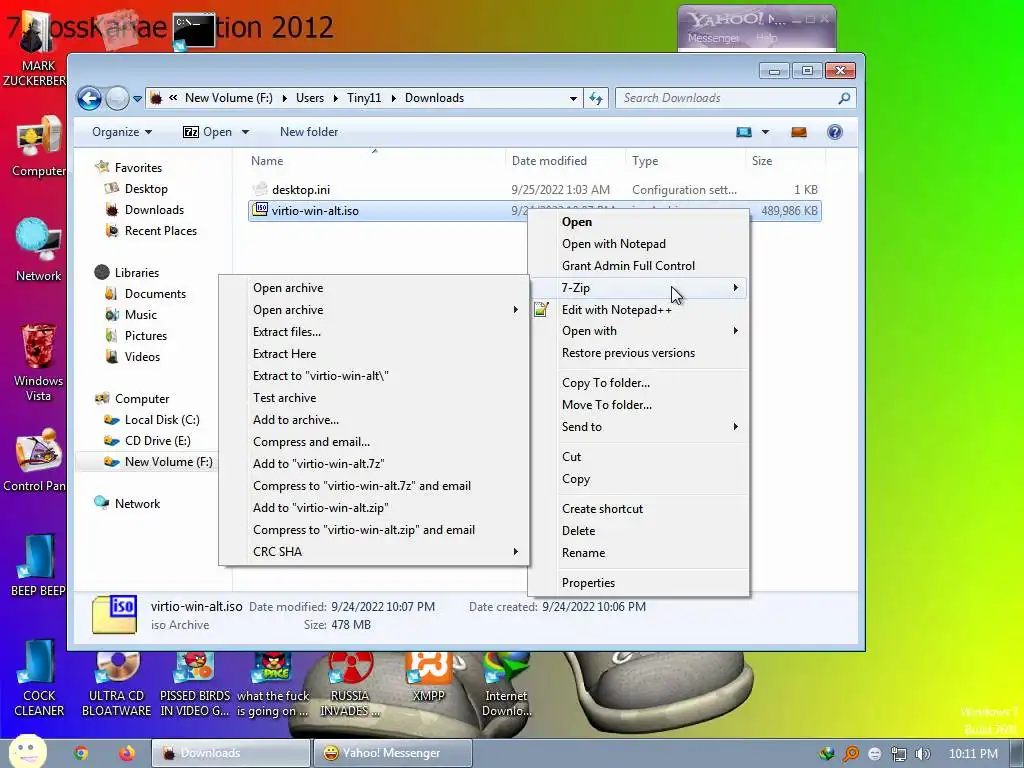Click the change view icon in toolbar
Viewport: 1024px width, 768px height.
pos(744,132)
